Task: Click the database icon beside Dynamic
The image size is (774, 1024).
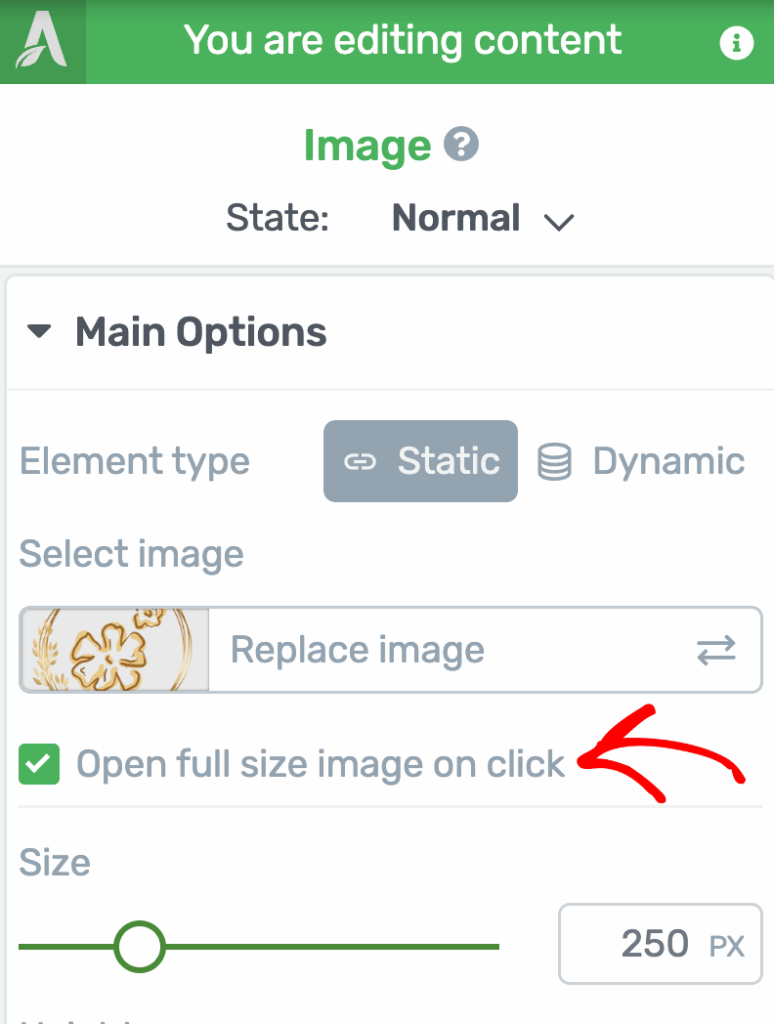Action: click(x=555, y=462)
